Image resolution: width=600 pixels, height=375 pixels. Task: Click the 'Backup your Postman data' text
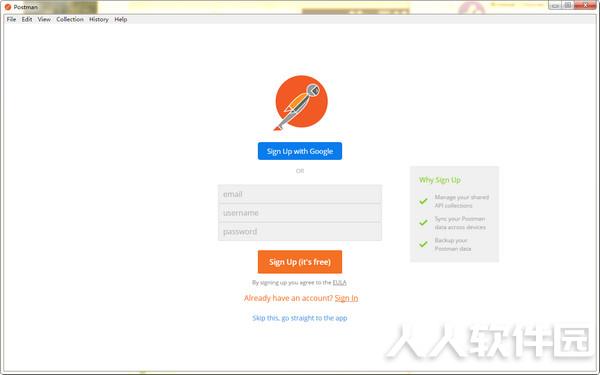(x=453, y=245)
